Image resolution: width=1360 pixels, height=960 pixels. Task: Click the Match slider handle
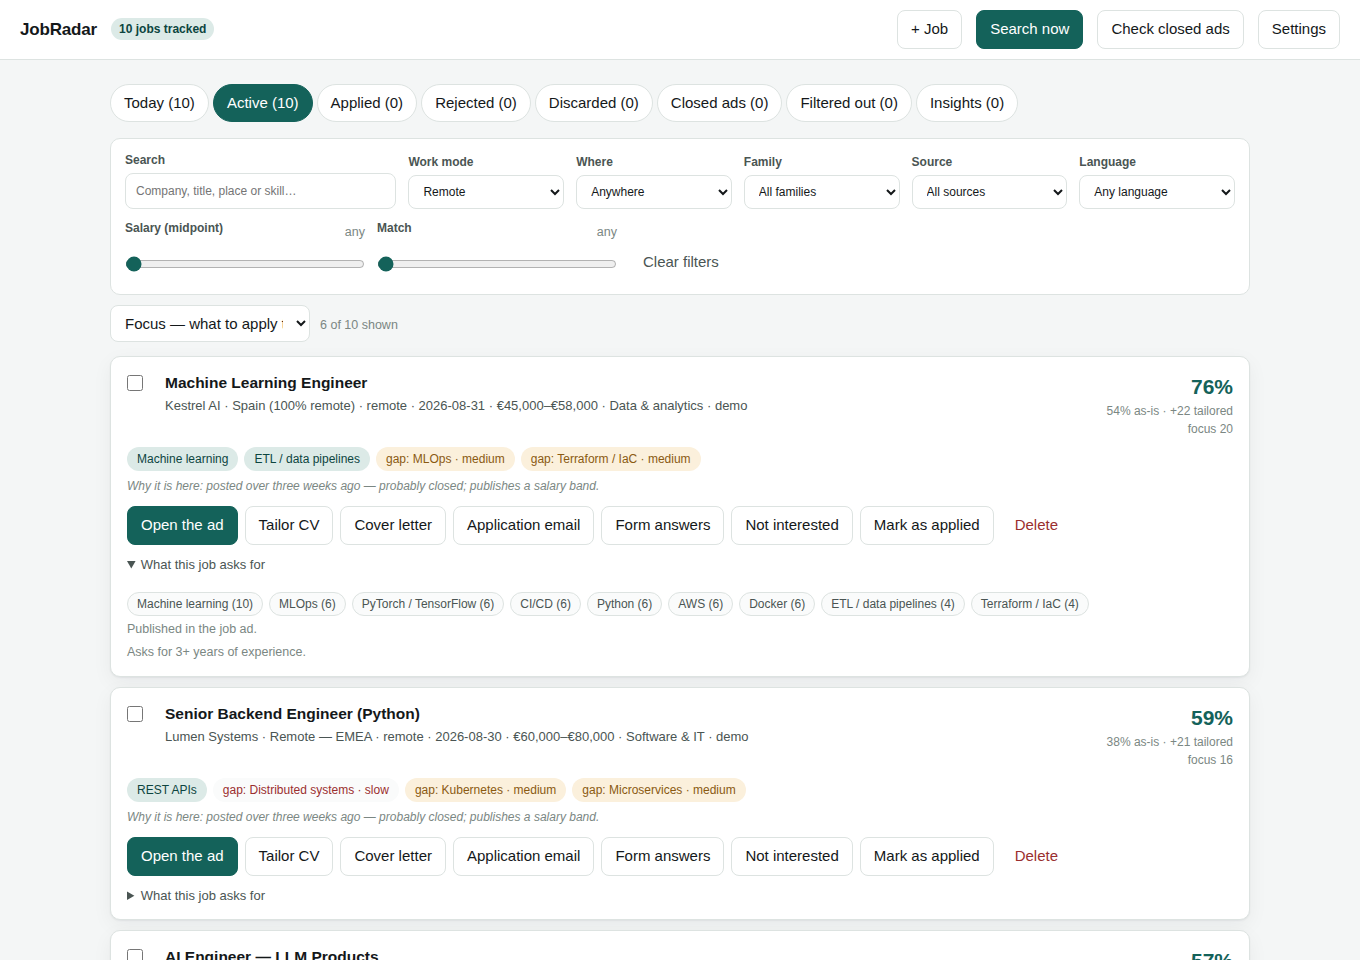point(386,264)
